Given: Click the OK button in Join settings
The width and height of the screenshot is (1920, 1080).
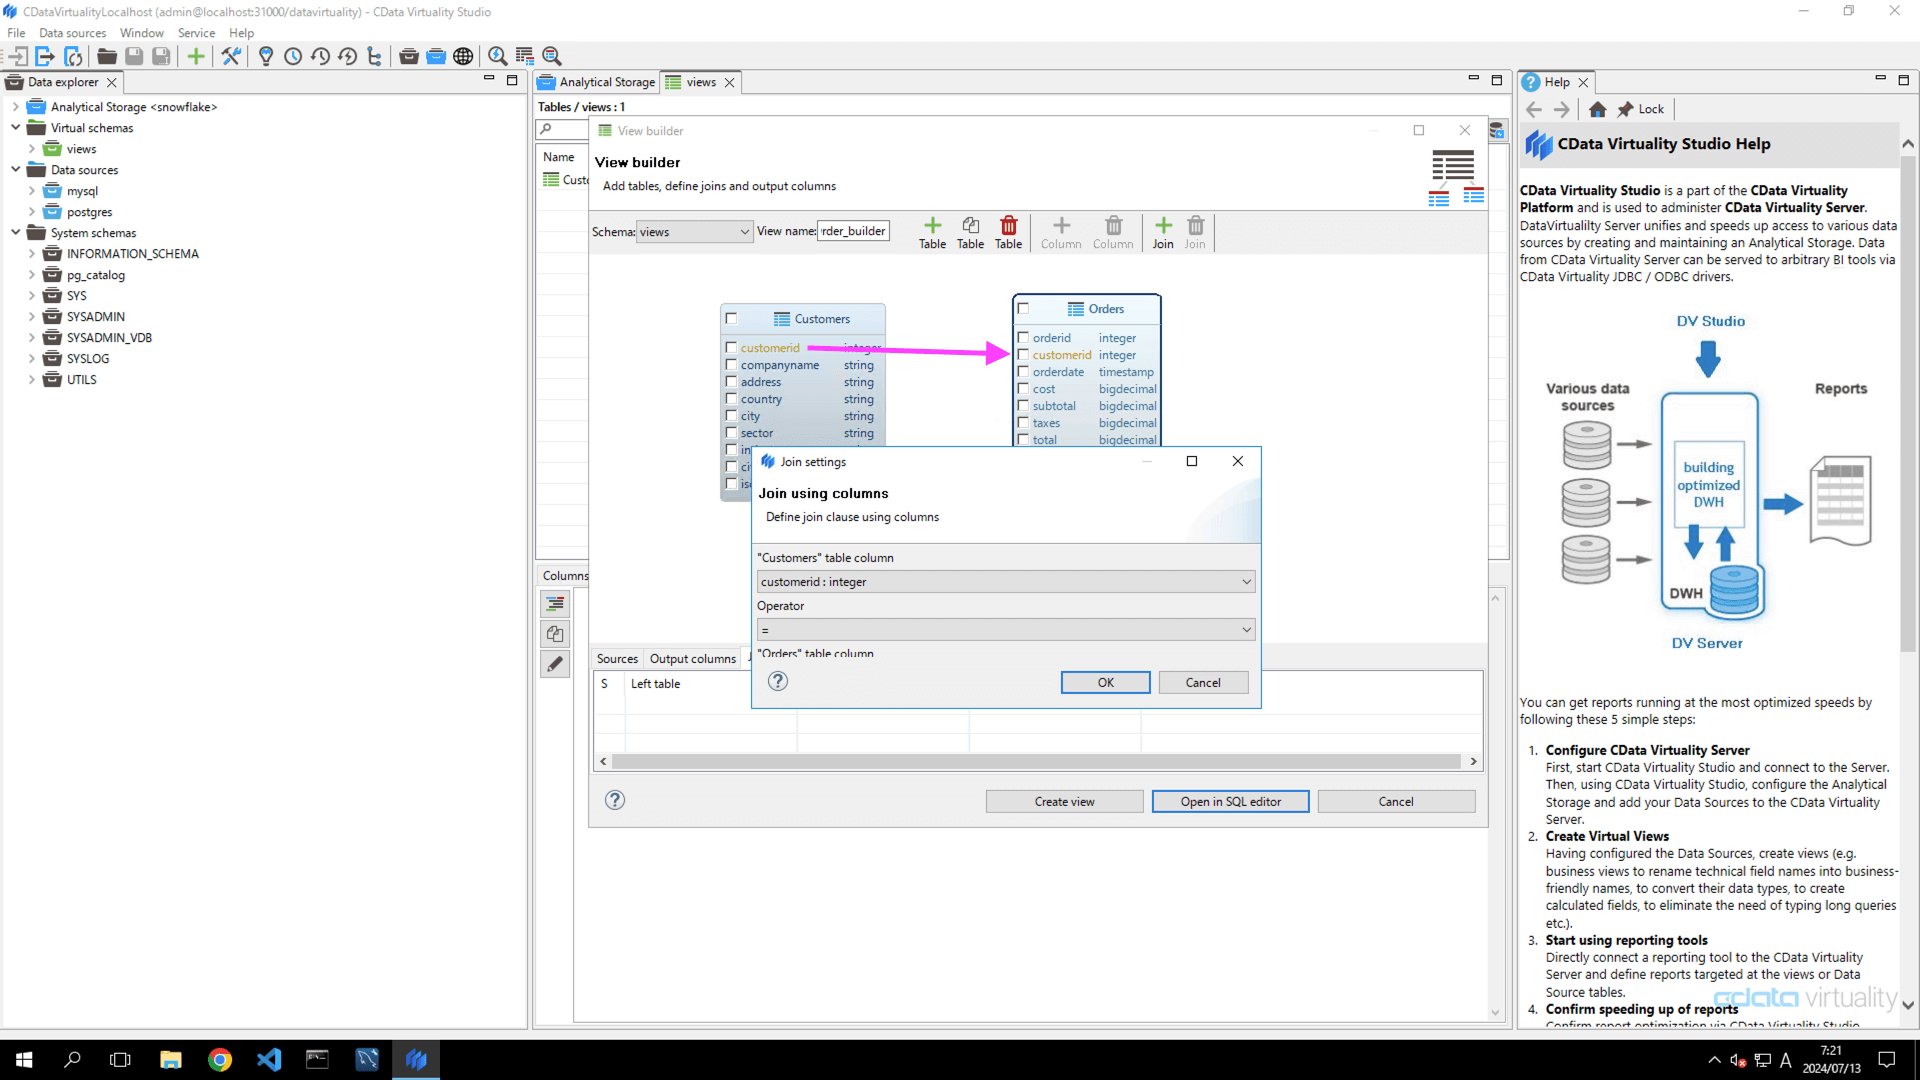Looking at the screenshot, I should [1105, 682].
